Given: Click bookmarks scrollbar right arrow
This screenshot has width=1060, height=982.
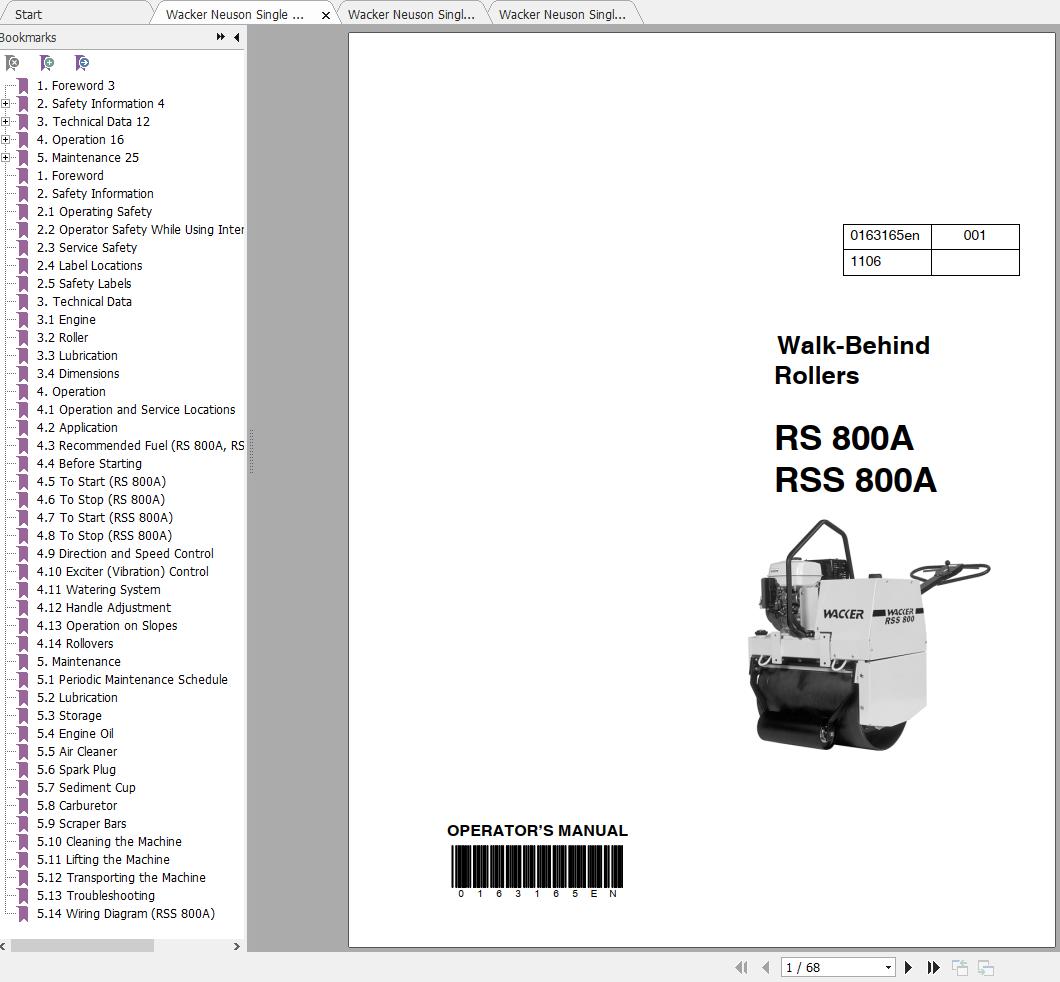Looking at the screenshot, I should click(x=237, y=946).
